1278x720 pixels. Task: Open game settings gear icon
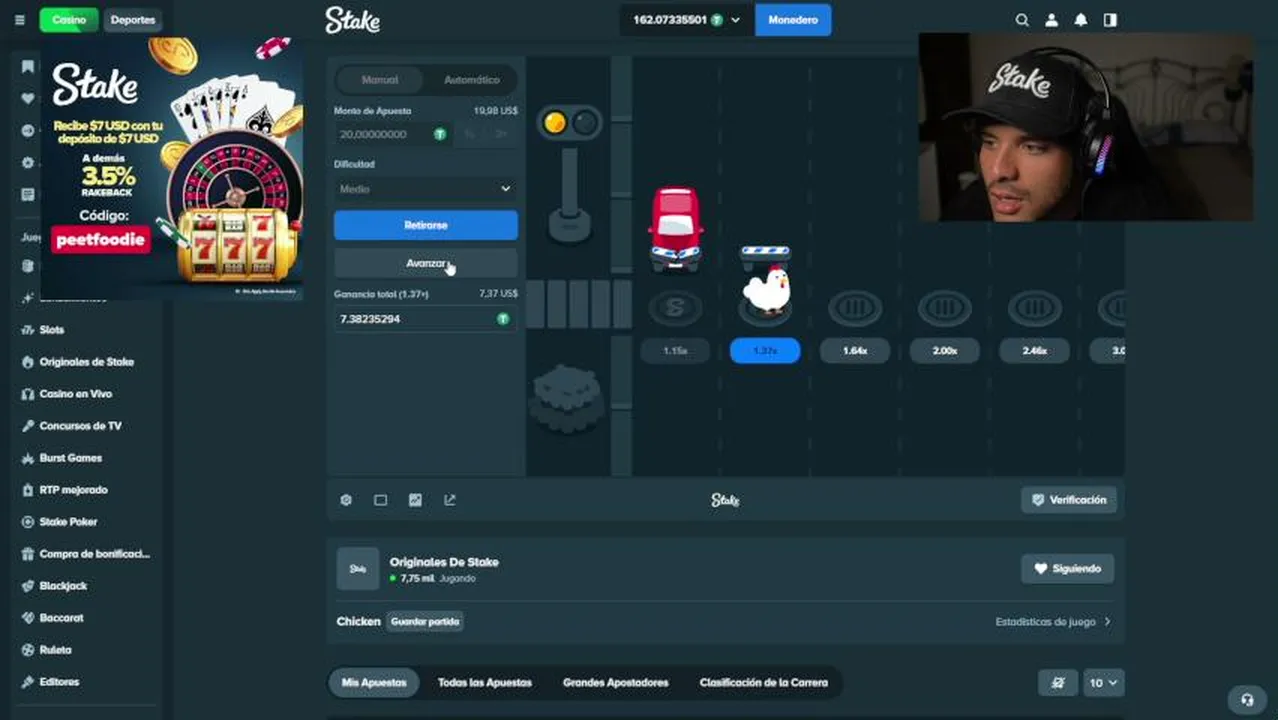click(x=346, y=500)
